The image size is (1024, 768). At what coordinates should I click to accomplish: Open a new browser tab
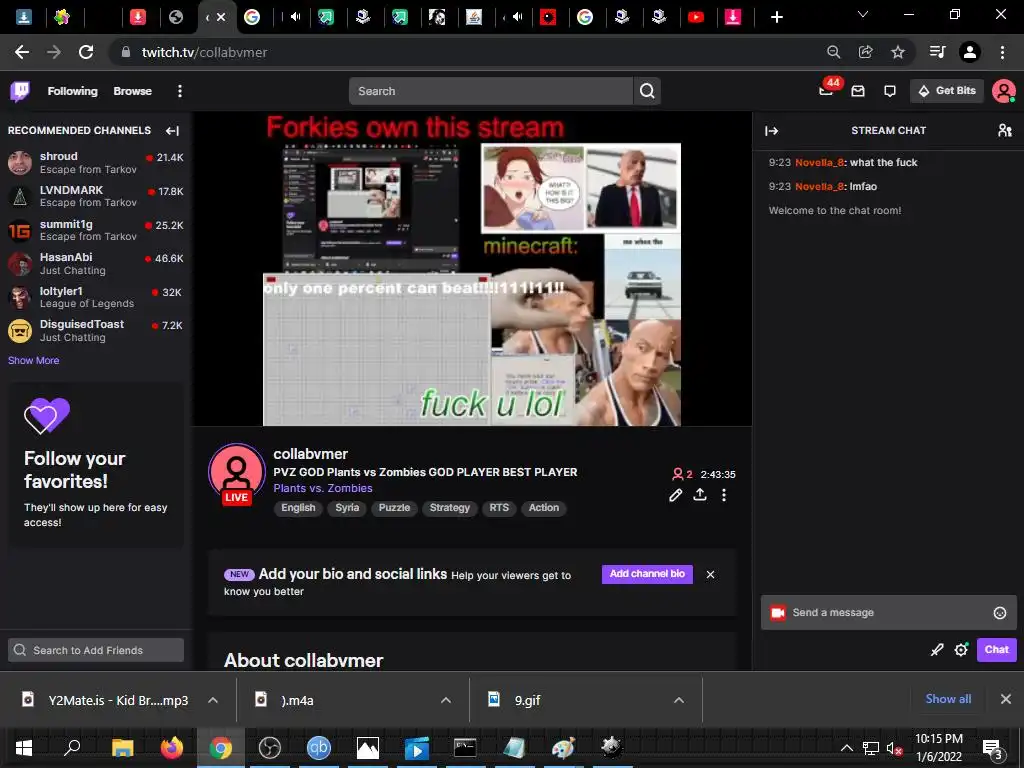pyautogui.click(x=776, y=17)
